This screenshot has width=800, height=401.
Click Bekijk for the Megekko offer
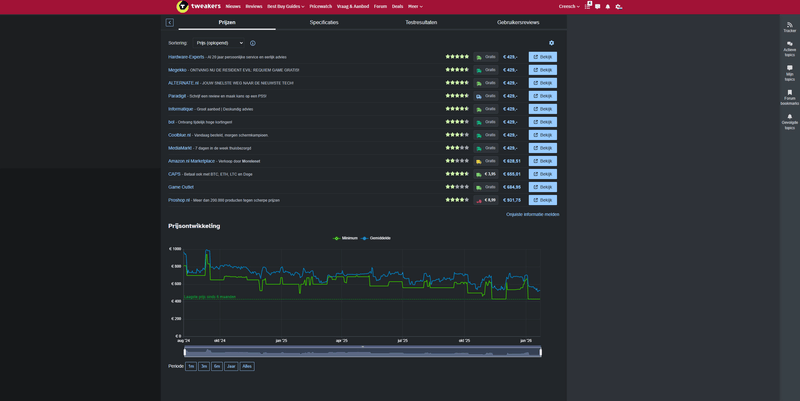pos(543,70)
